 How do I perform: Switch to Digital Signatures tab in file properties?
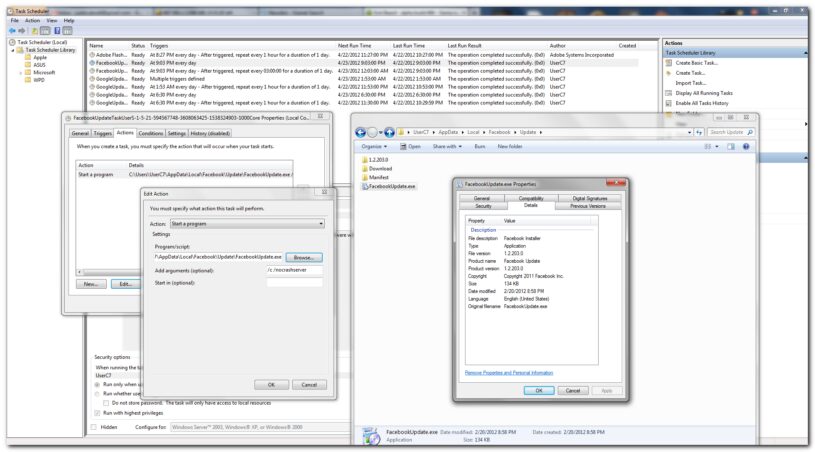589,198
